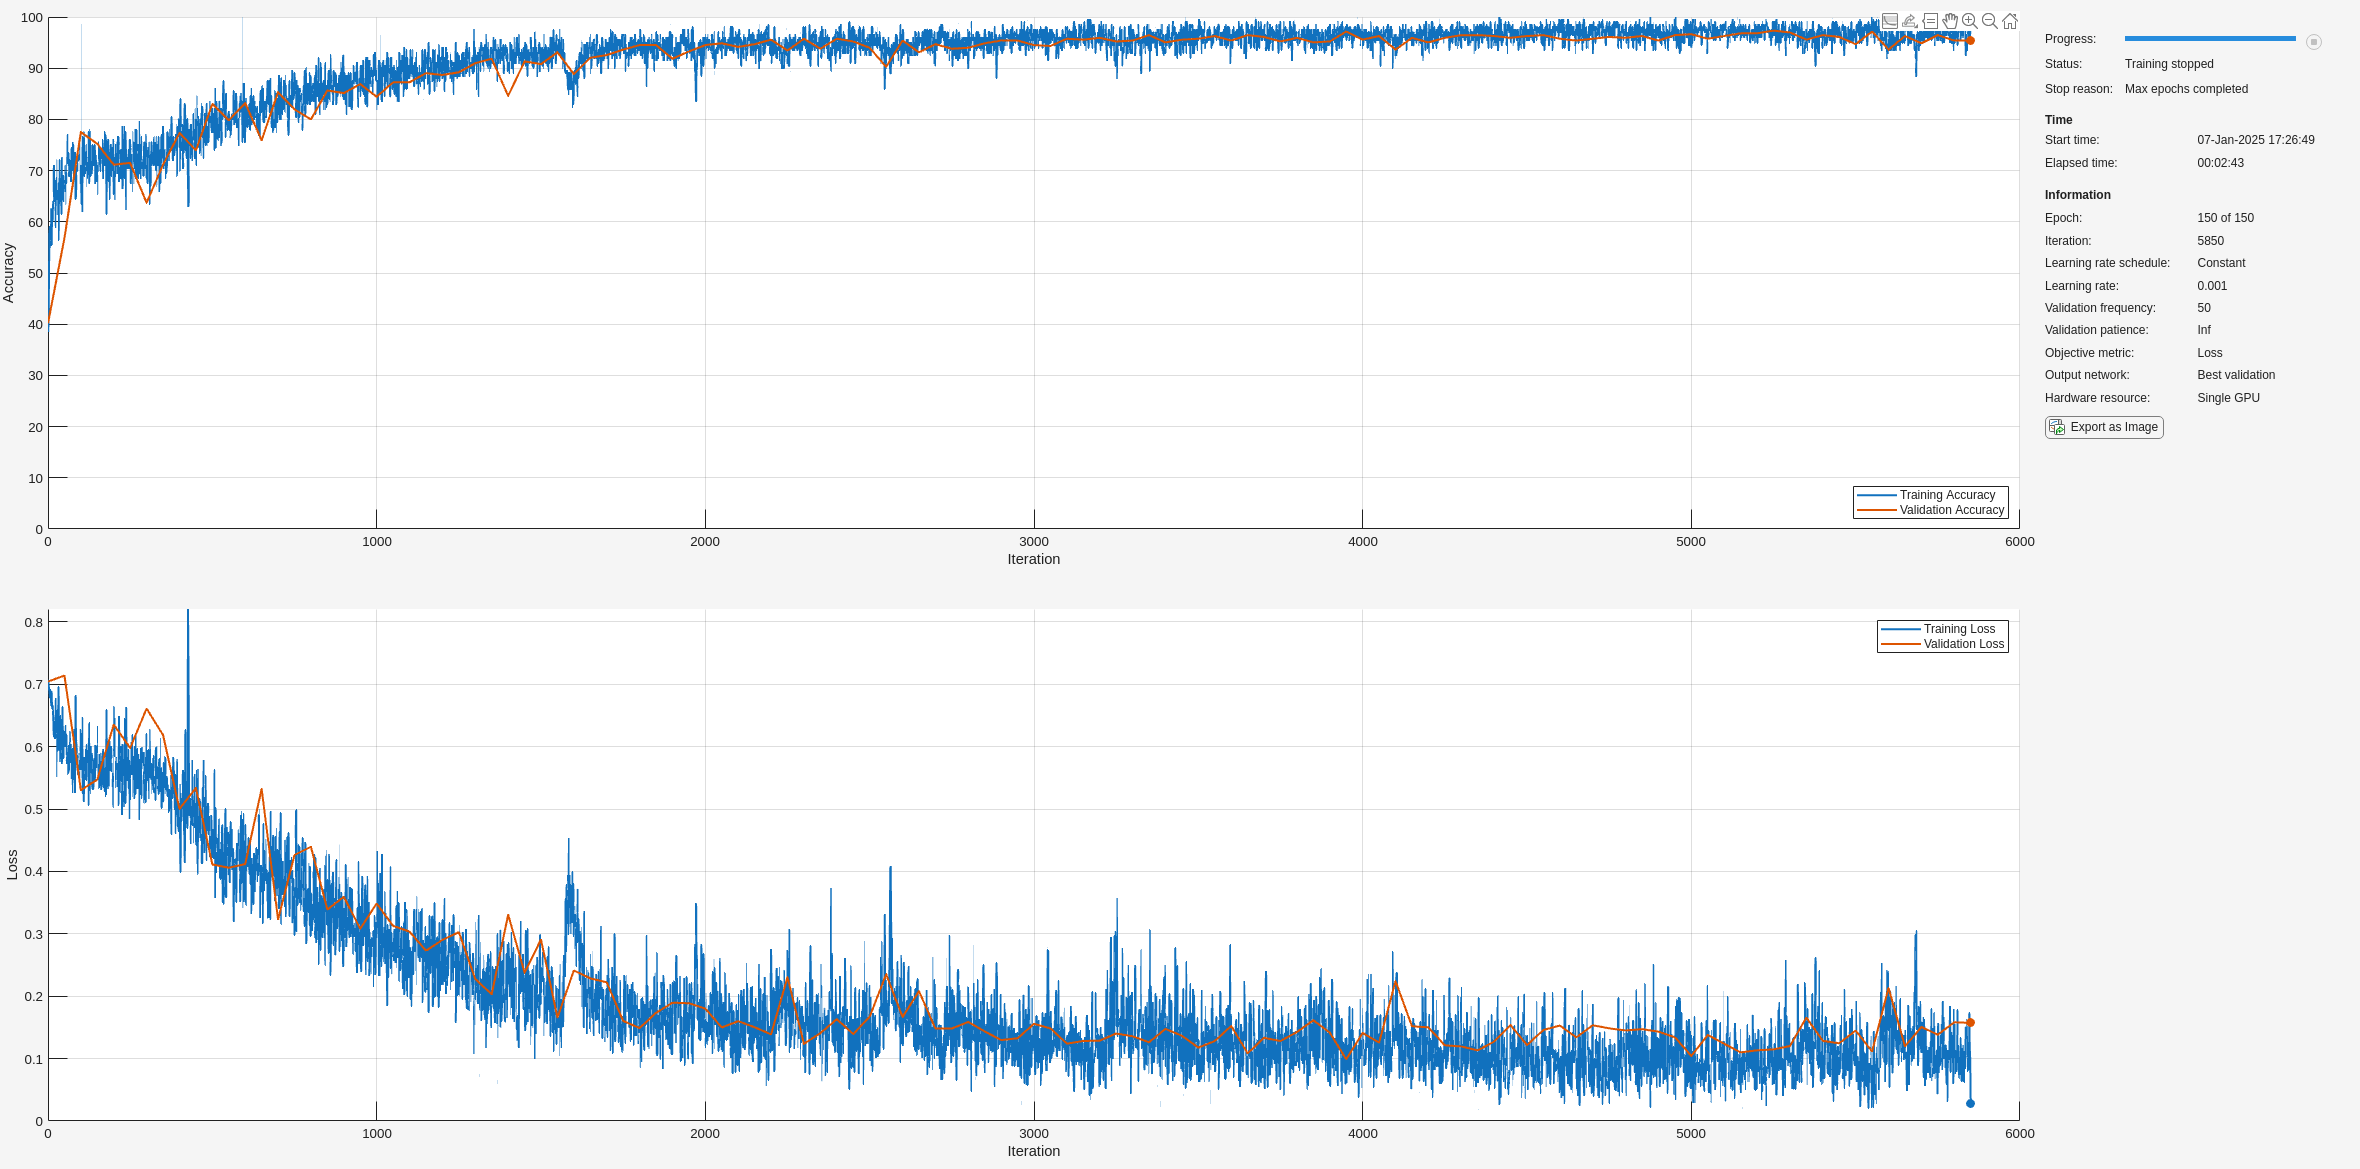
Task: Restore view with the home icon
Action: tap(2010, 21)
